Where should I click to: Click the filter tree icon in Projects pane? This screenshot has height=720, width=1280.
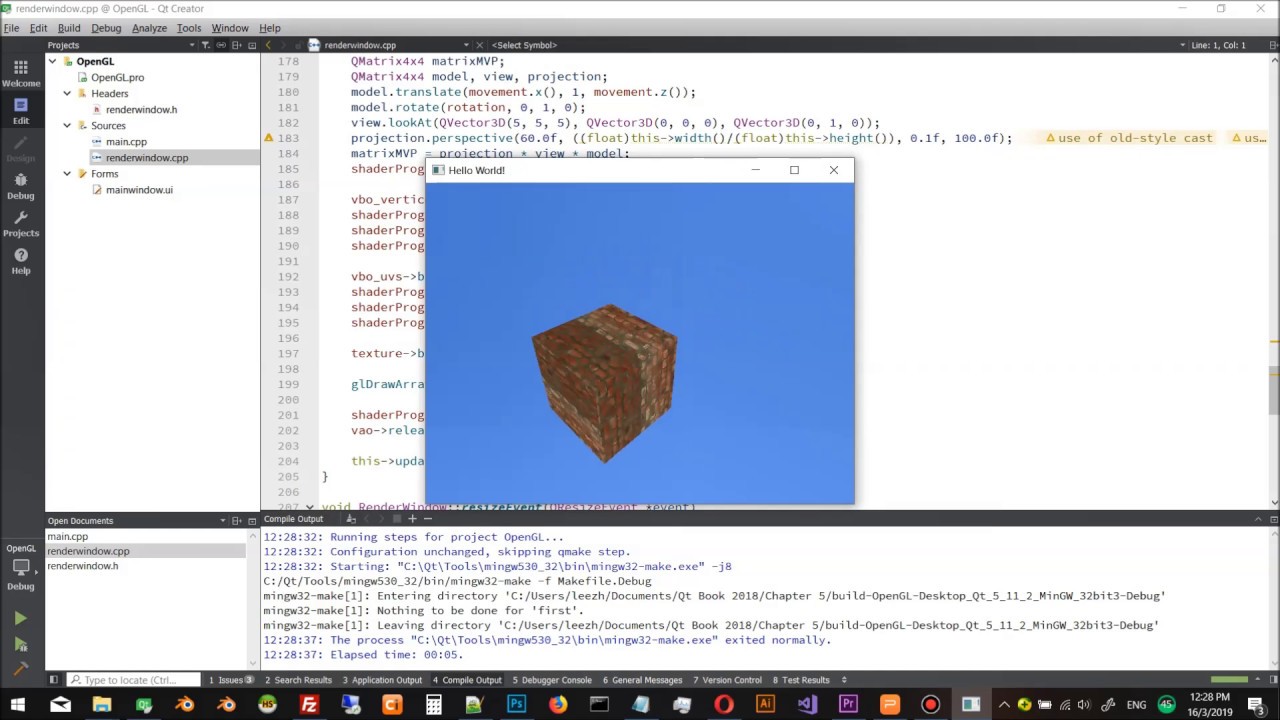207,45
